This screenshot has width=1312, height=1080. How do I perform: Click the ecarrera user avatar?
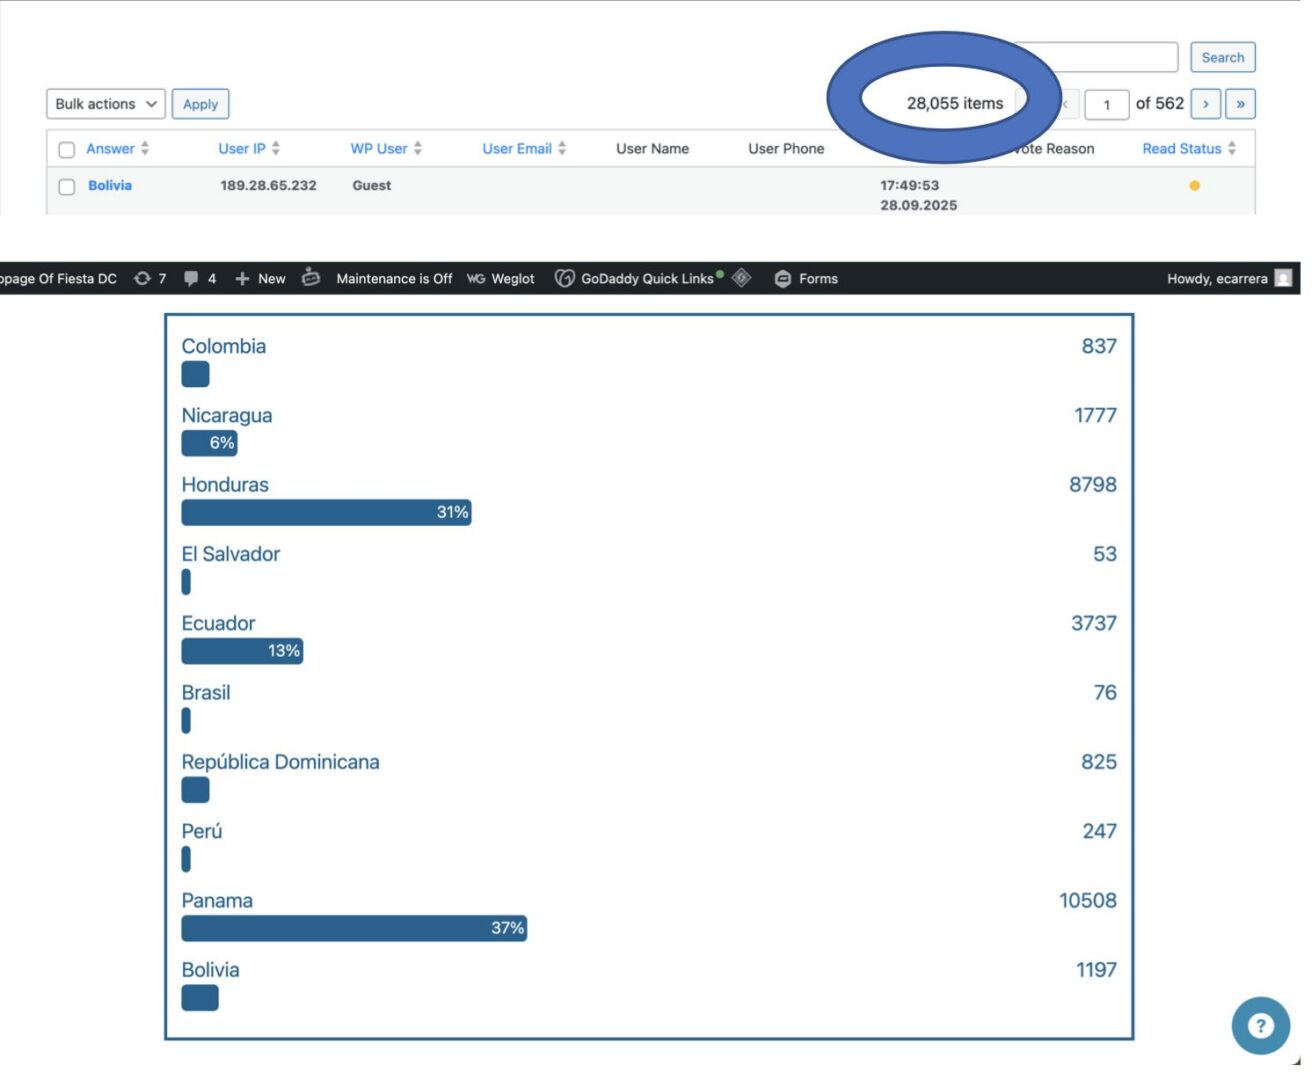(x=1283, y=278)
